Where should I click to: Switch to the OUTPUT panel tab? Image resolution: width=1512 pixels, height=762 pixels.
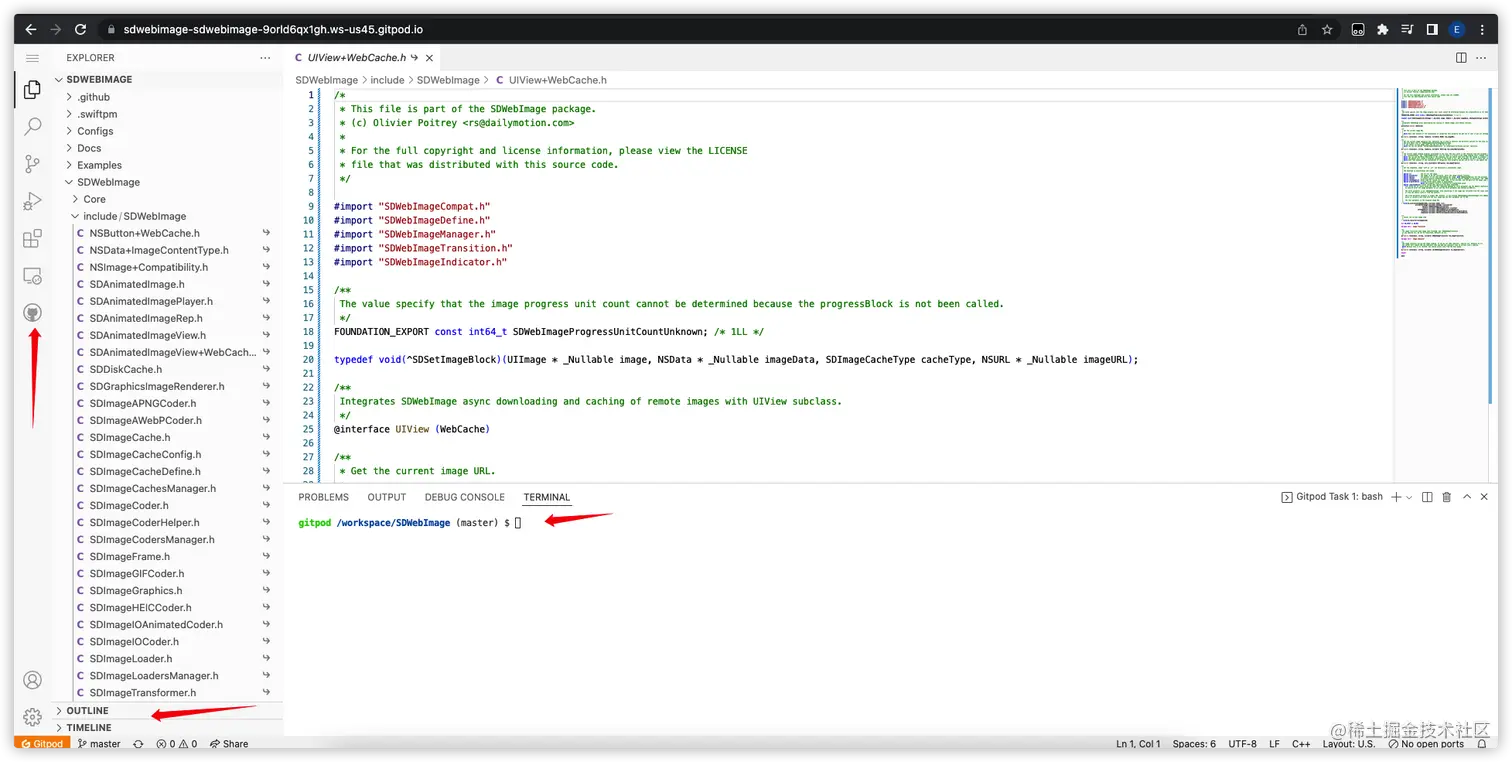pos(387,497)
